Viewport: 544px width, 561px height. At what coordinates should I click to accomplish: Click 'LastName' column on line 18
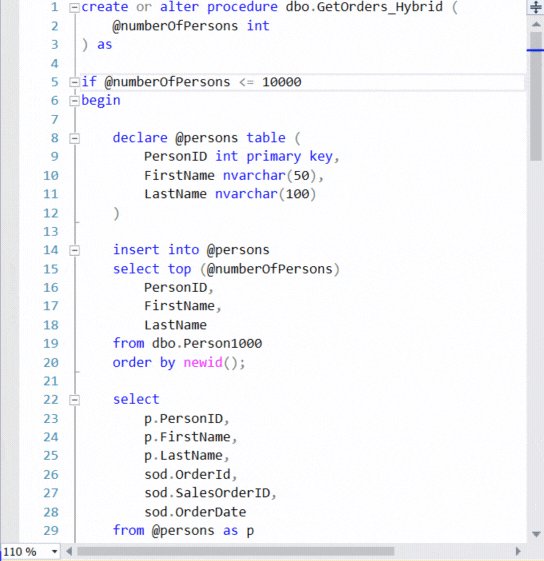click(x=175, y=325)
